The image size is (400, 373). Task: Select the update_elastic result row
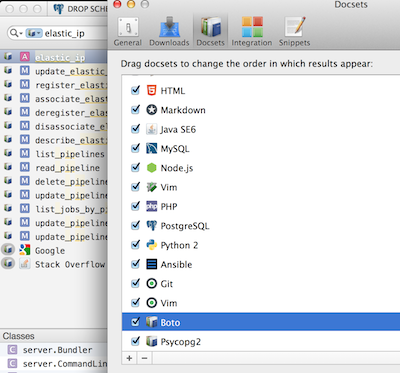point(53,71)
